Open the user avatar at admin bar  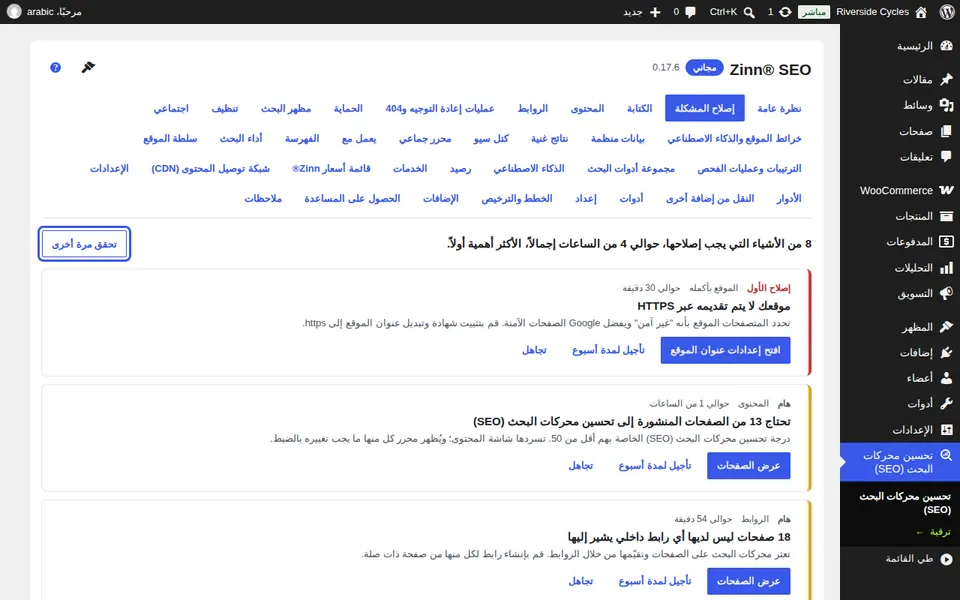coord(14,12)
